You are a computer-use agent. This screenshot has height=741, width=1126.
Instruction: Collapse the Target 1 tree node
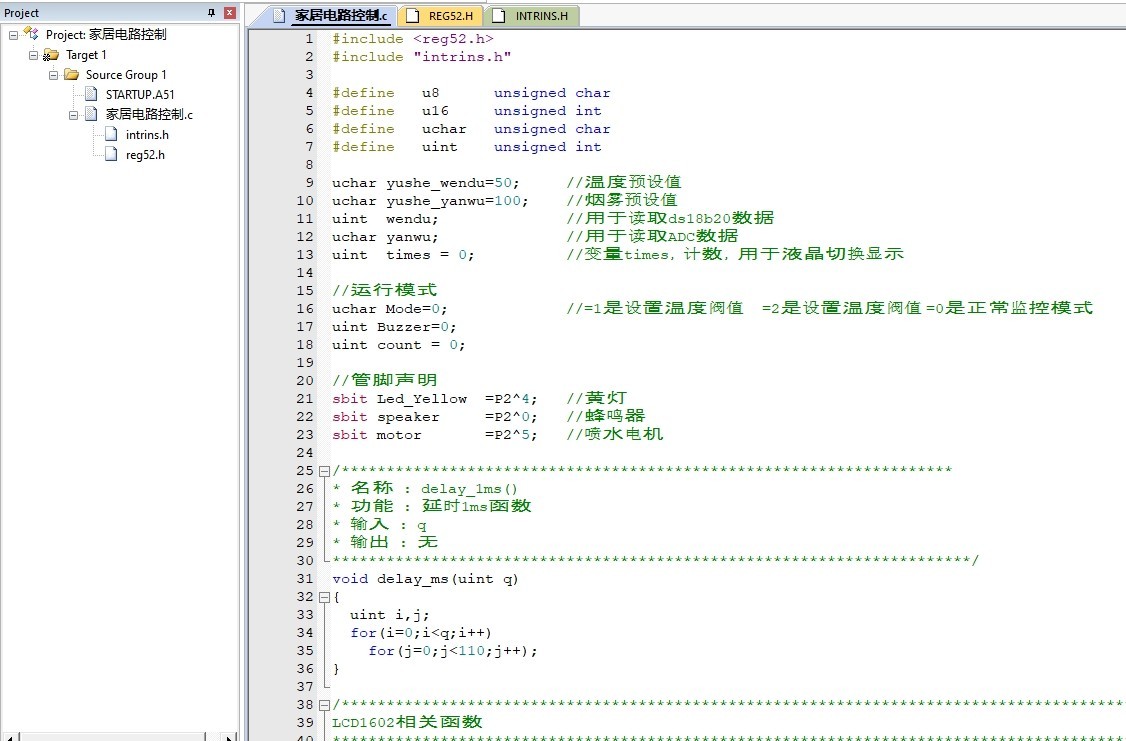33,55
